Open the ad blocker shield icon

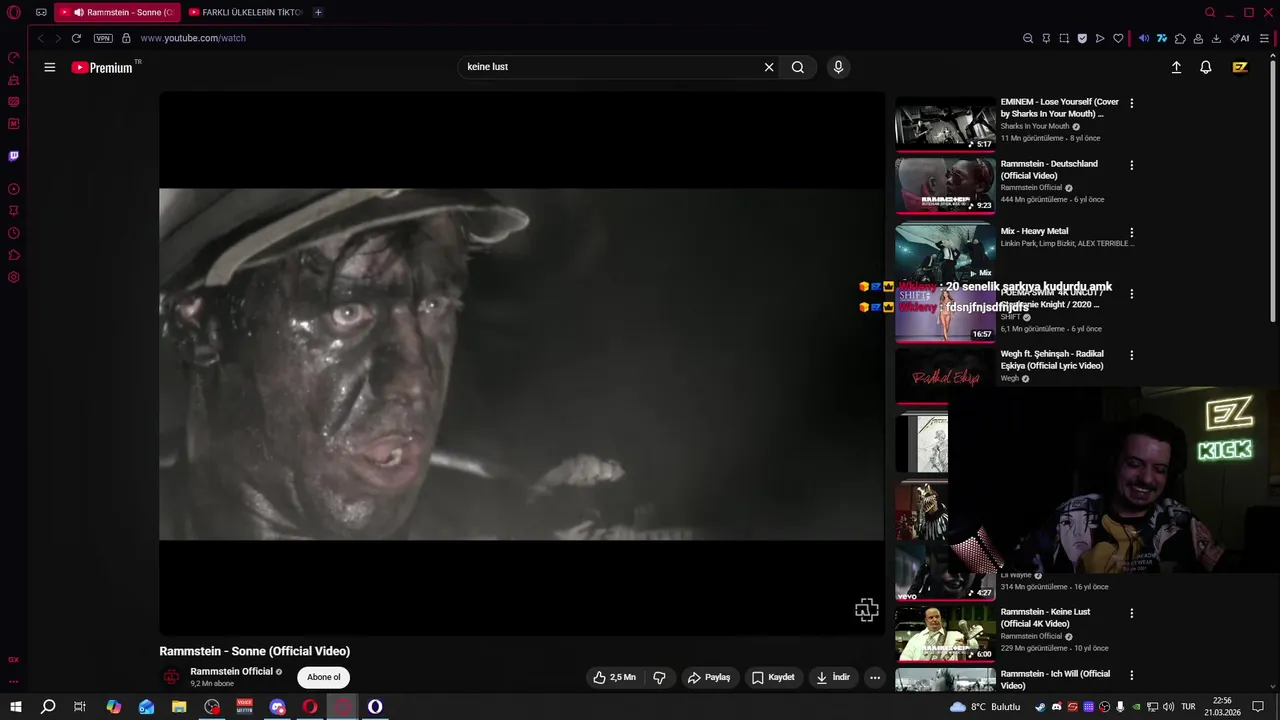1082,38
